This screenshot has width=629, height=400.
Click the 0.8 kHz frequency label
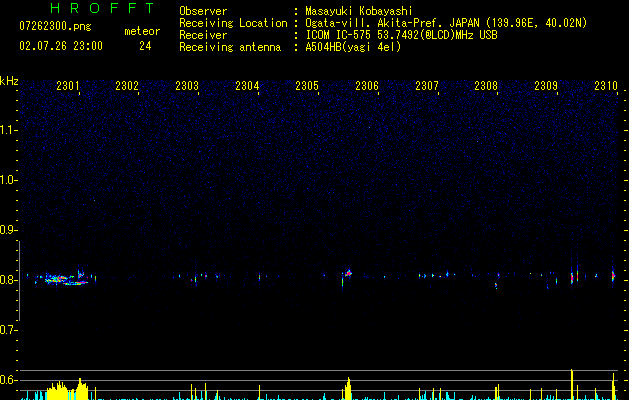(8, 280)
